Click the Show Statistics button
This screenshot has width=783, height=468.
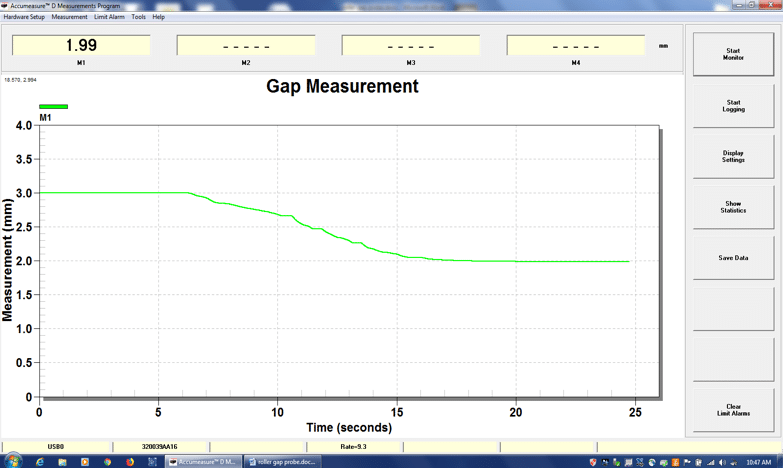click(733, 207)
